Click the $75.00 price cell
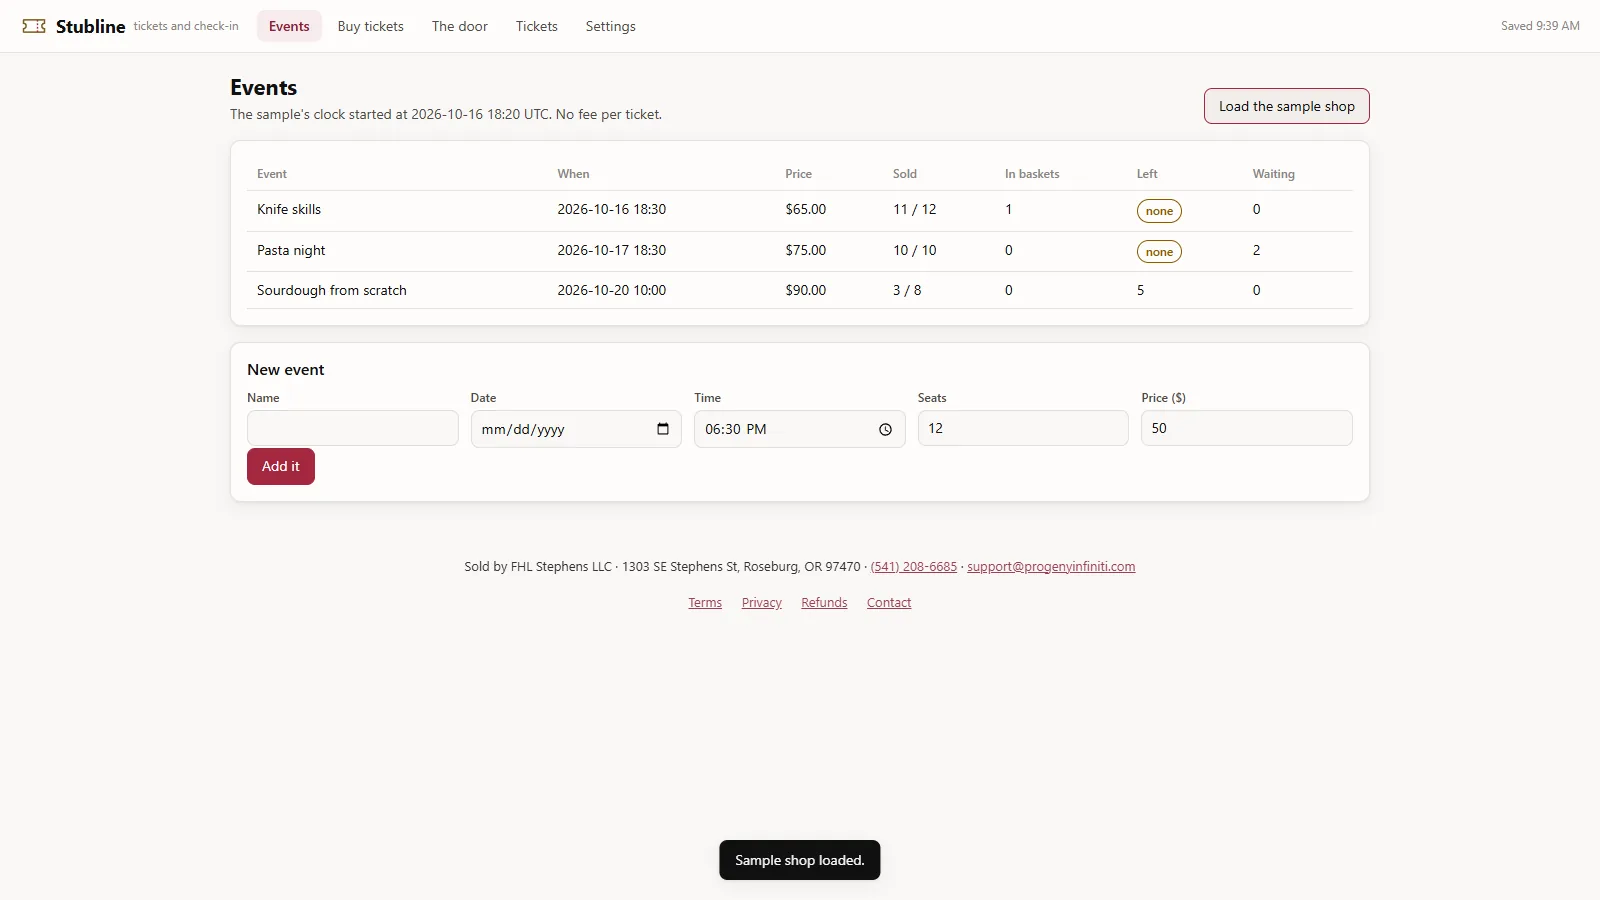 (x=806, y=250)
